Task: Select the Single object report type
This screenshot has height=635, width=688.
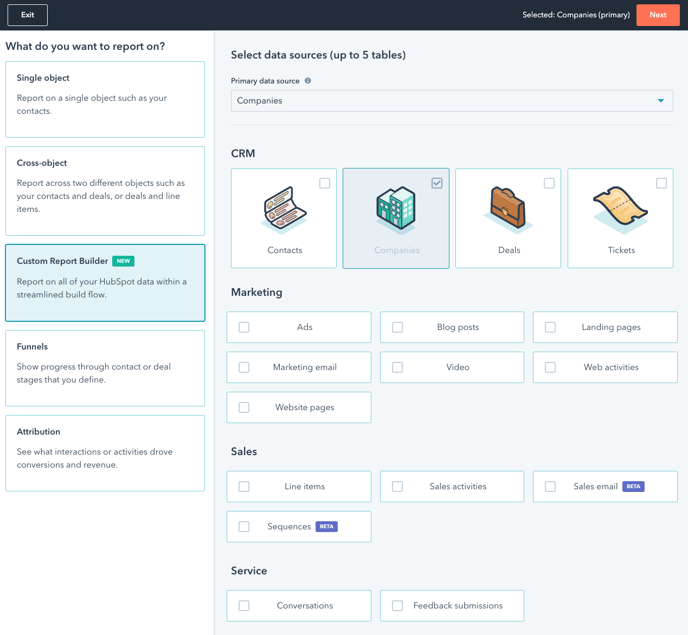Action: click(105, 99)
